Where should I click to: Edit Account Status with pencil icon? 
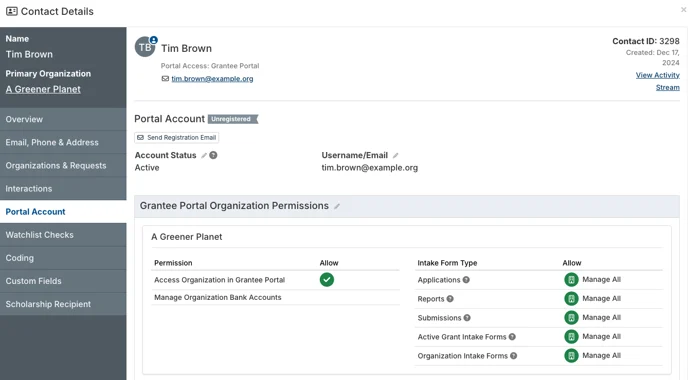click(x=204, y=155)
